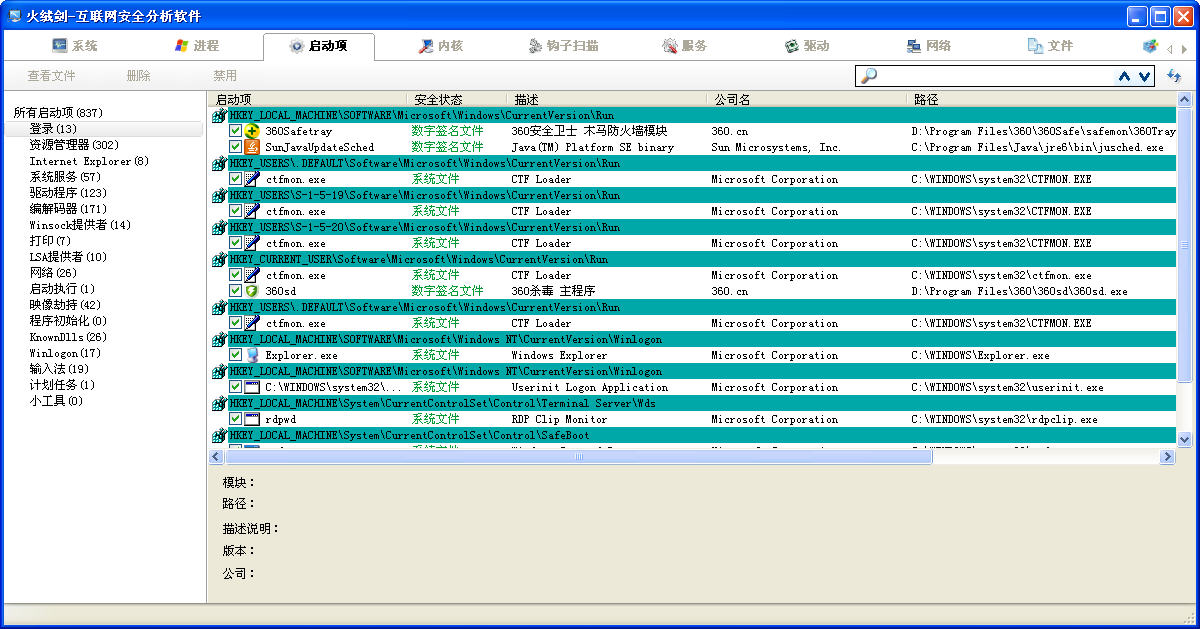Click the 360Safetray program icon
Screen dimensions: 1200x629
tap(252, 131)
